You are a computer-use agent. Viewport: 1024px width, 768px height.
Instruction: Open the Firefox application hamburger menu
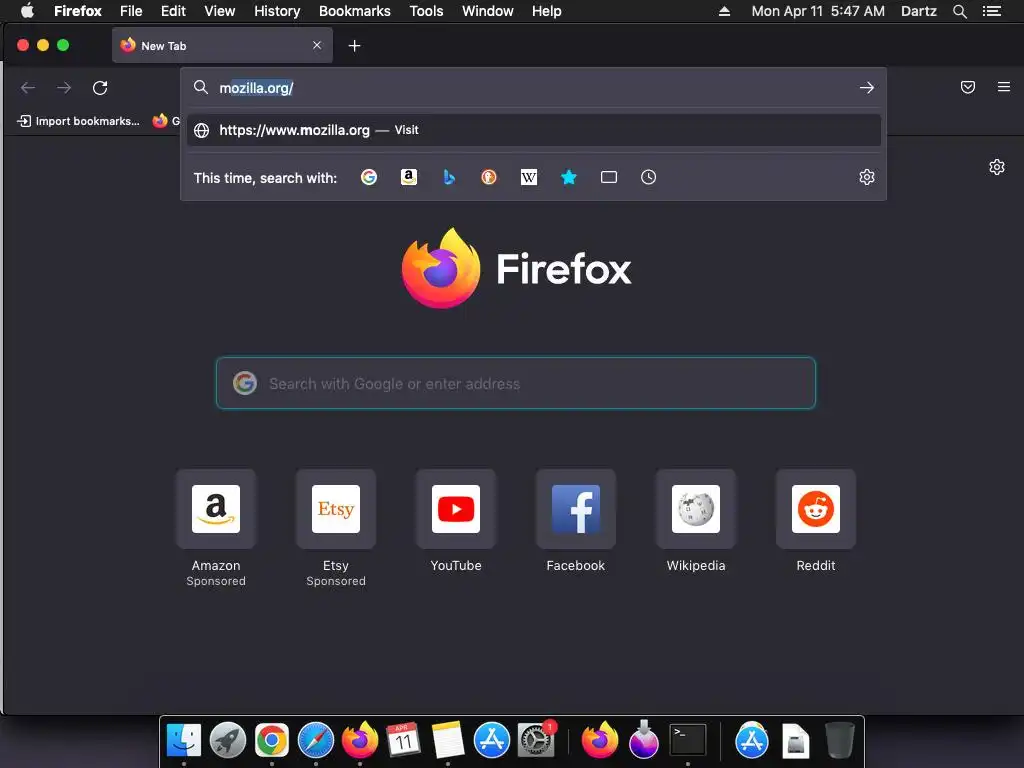tap(1004, 87)
